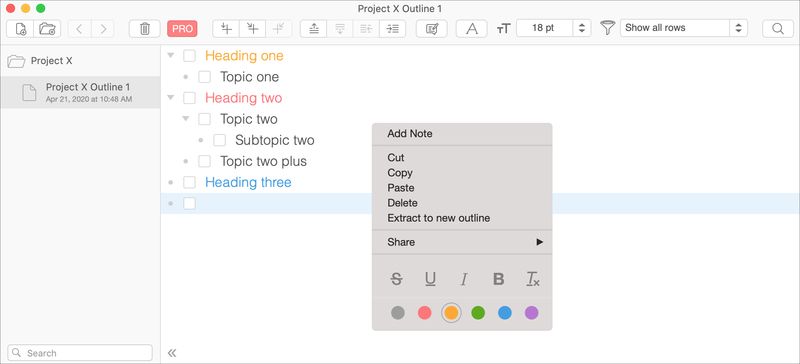Collapse the 'Topic two' disclosure triangle
800x364 pixels.
(x=186, y=118)
